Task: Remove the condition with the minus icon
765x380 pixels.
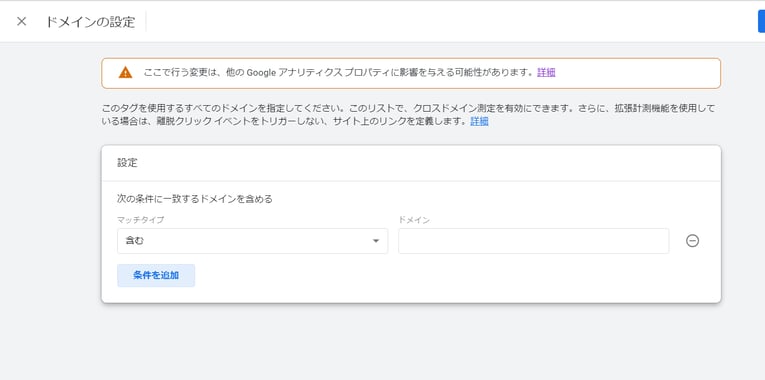Action: [x=692, y=241]
